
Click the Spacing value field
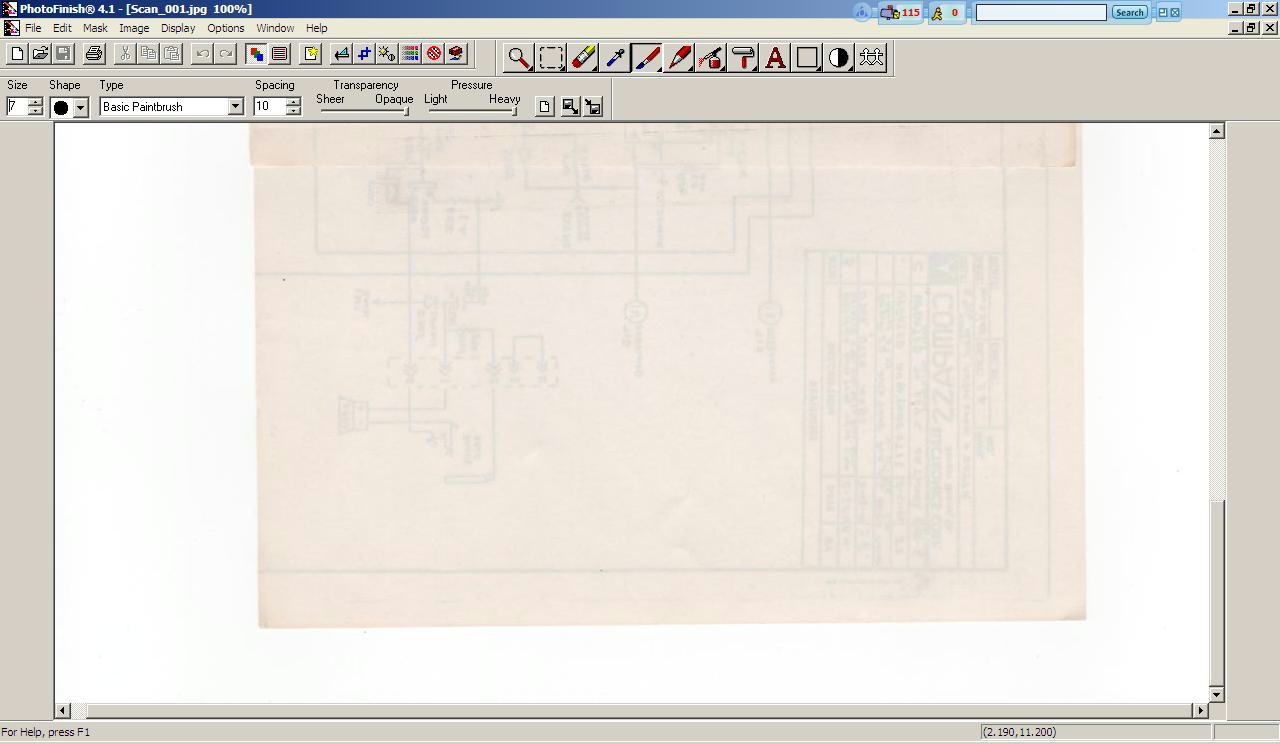[x=269, y=107]
